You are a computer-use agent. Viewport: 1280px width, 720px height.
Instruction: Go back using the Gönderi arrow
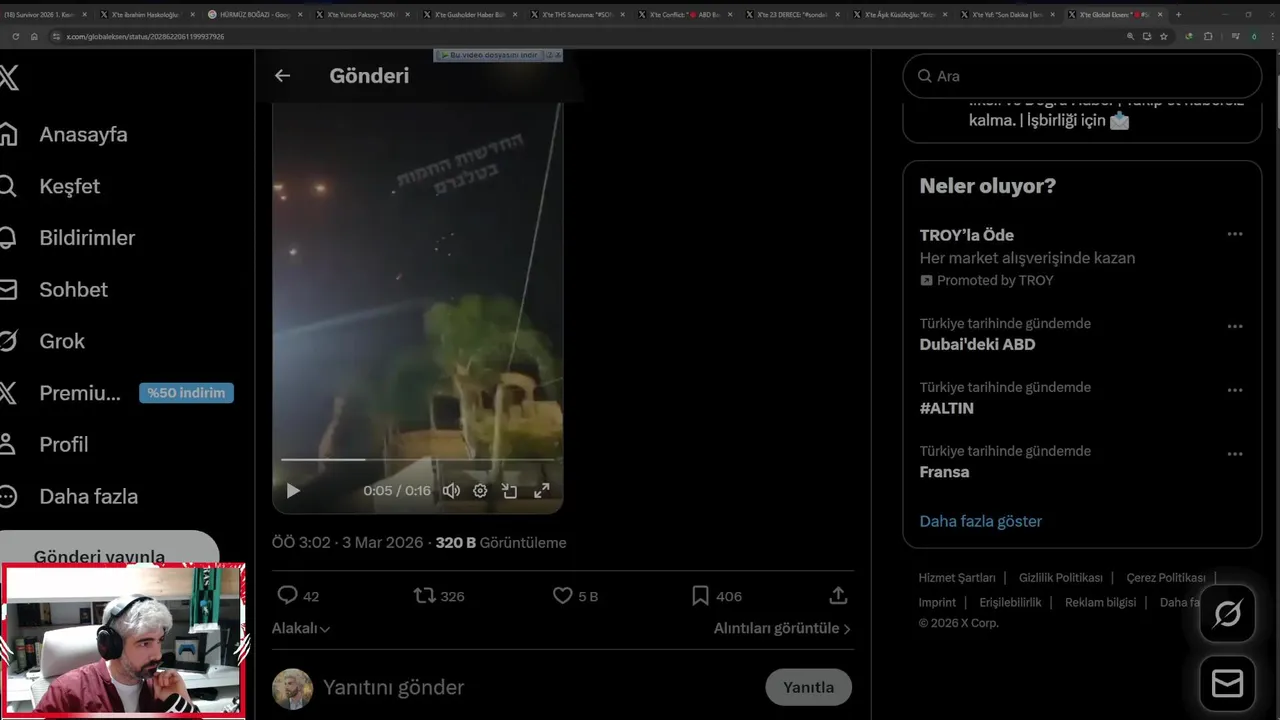tap(282, 76)
